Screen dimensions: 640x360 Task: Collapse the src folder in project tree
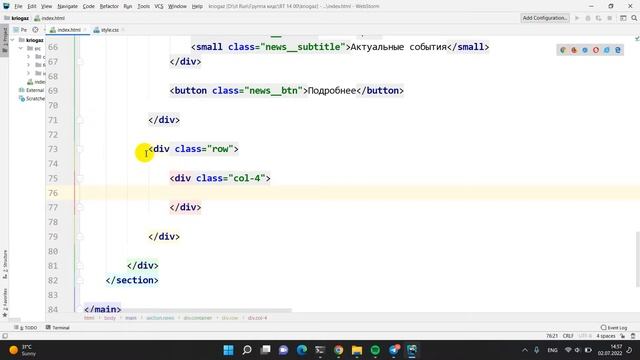pyautogui.click(x=21, y=48)
